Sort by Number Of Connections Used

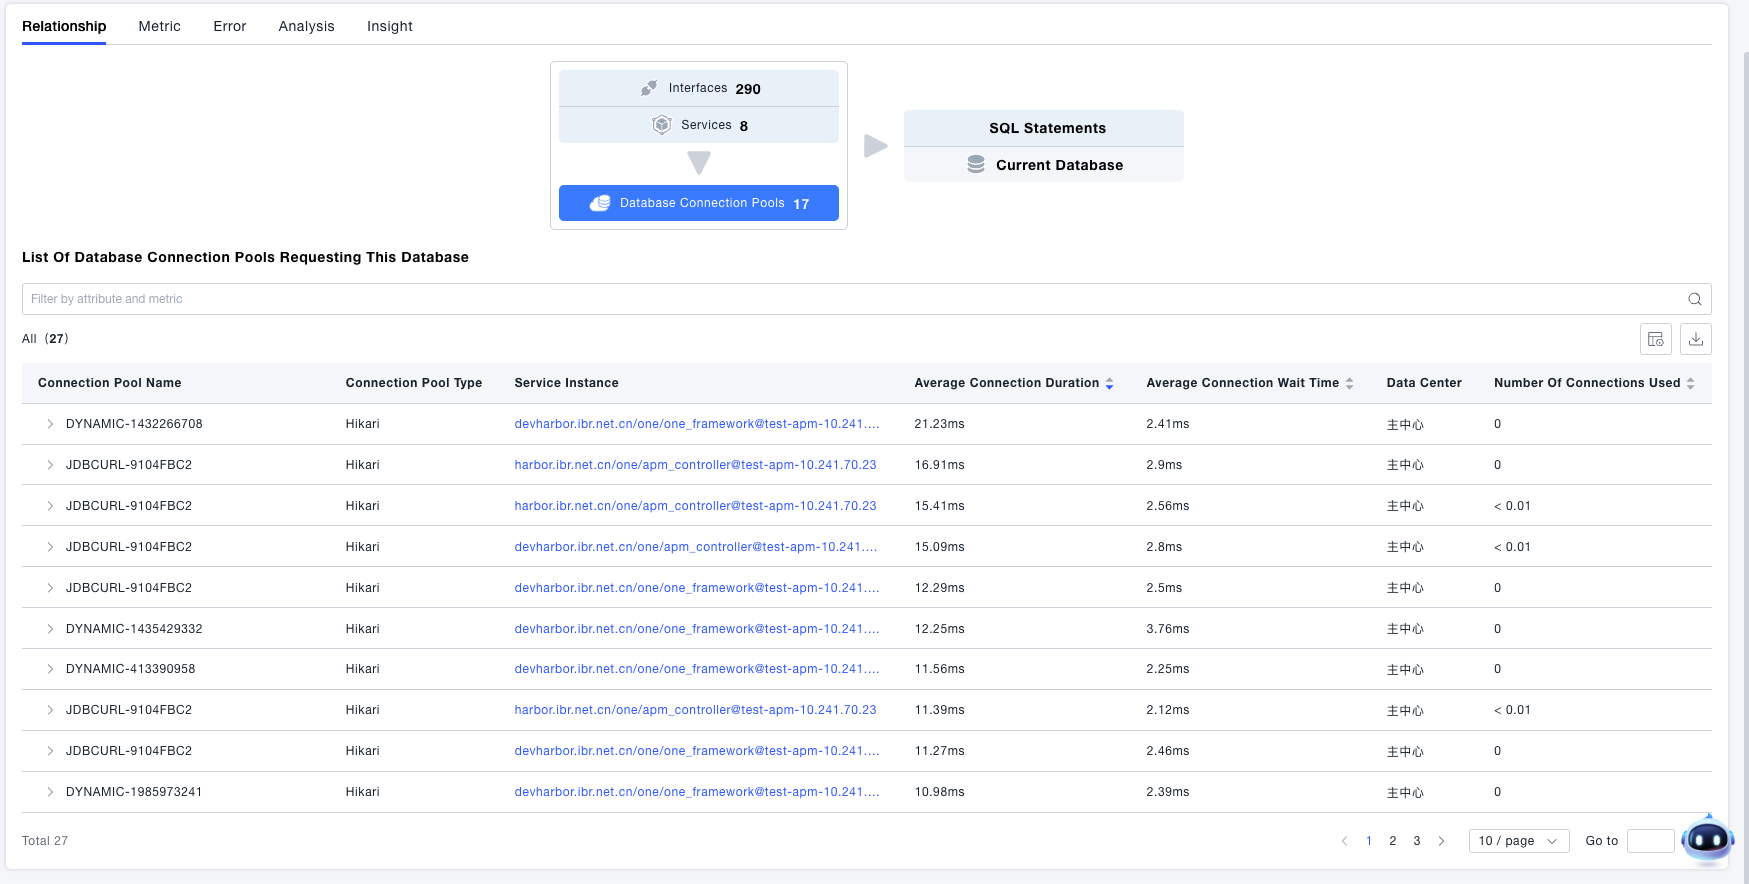(1690, 383)
